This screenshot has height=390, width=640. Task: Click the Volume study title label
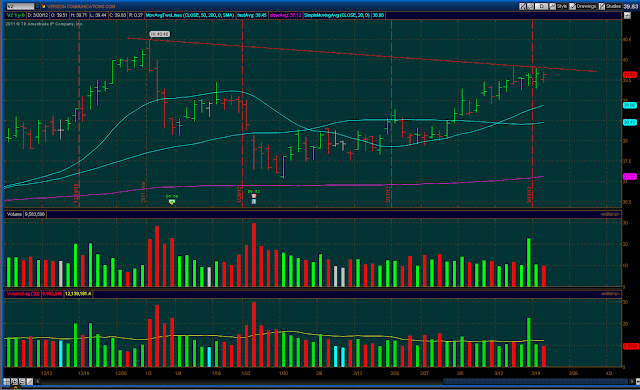[x=14, y=214]
